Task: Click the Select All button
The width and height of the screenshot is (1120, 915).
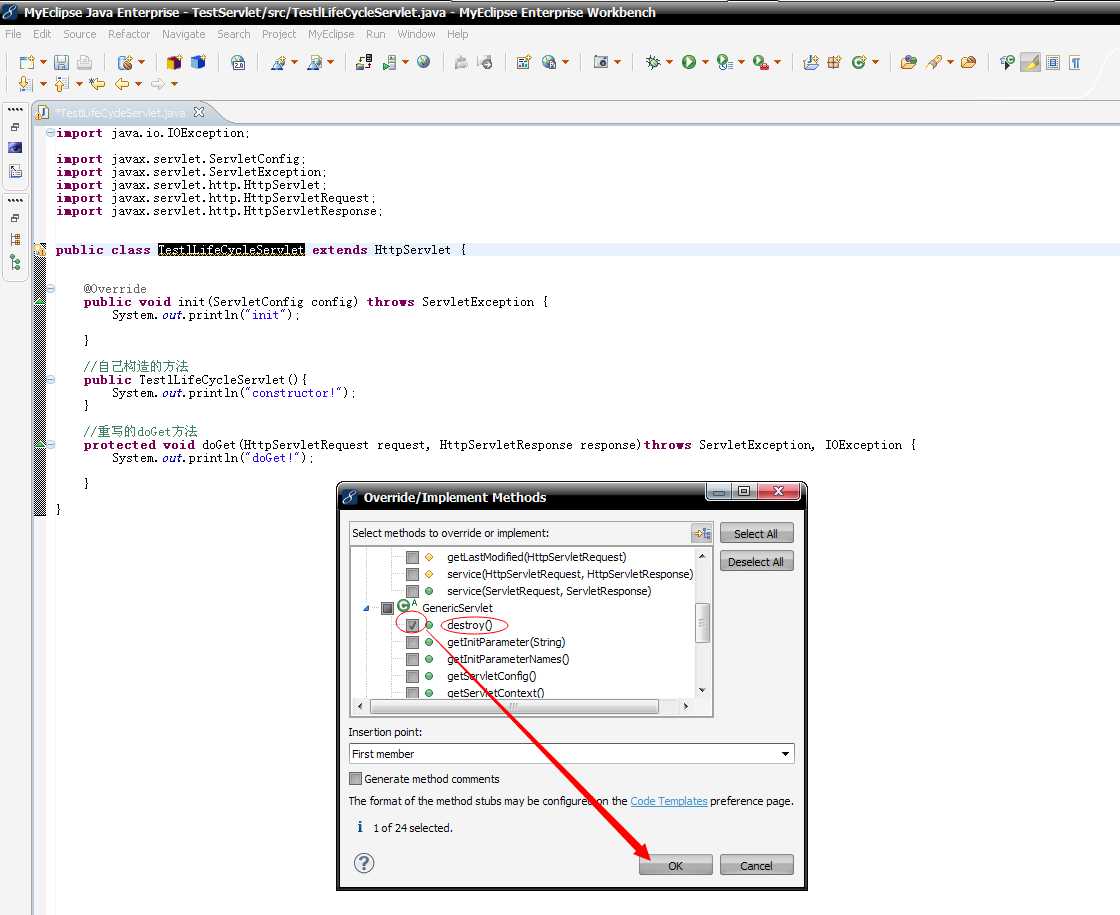Action: coord(756,534)
